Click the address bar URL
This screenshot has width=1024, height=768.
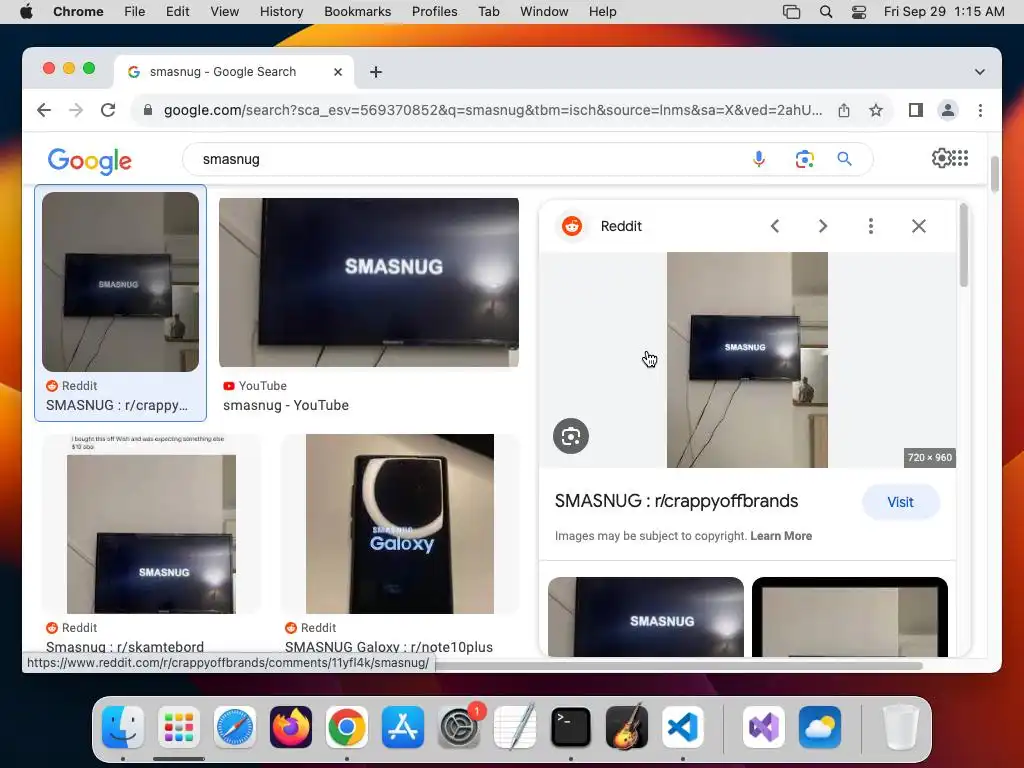pyautogui.click(x=493, y=110)
